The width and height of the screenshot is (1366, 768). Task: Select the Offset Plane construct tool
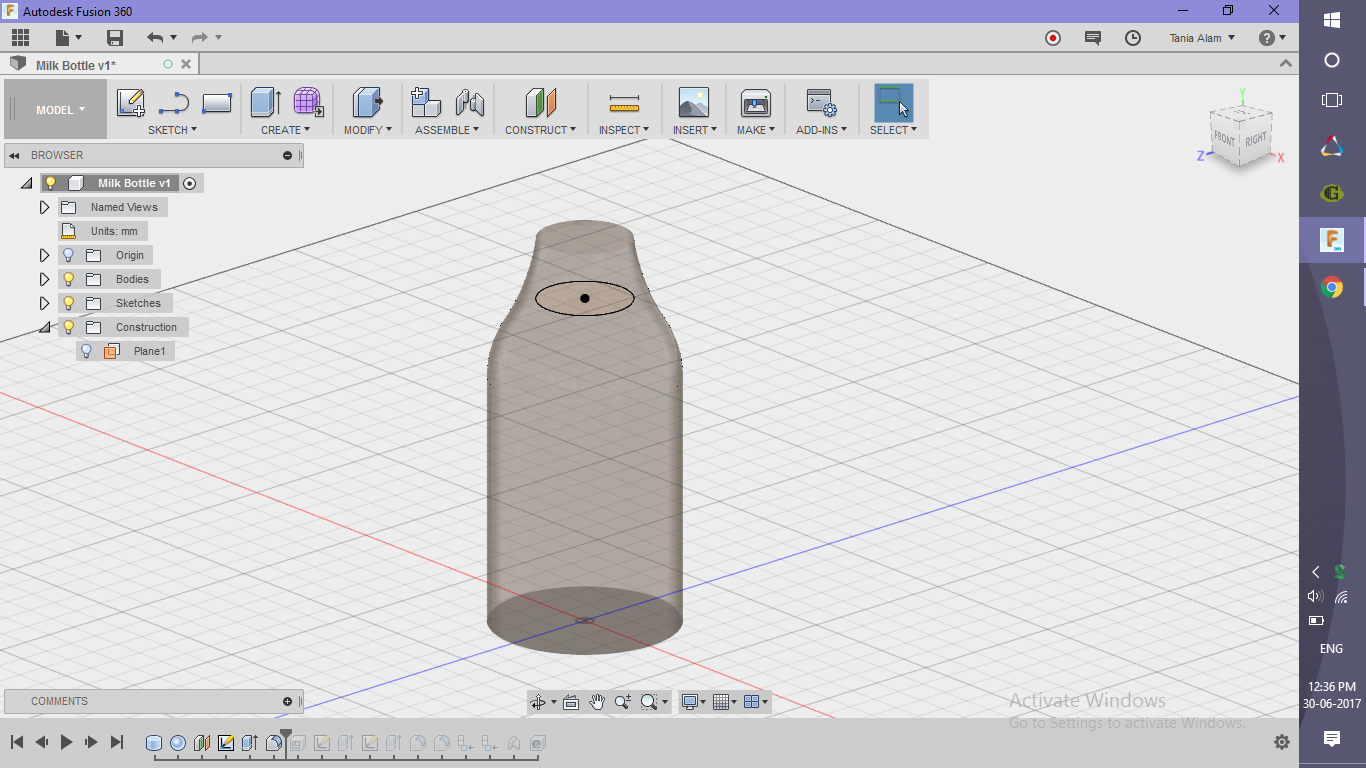[540, 103]
